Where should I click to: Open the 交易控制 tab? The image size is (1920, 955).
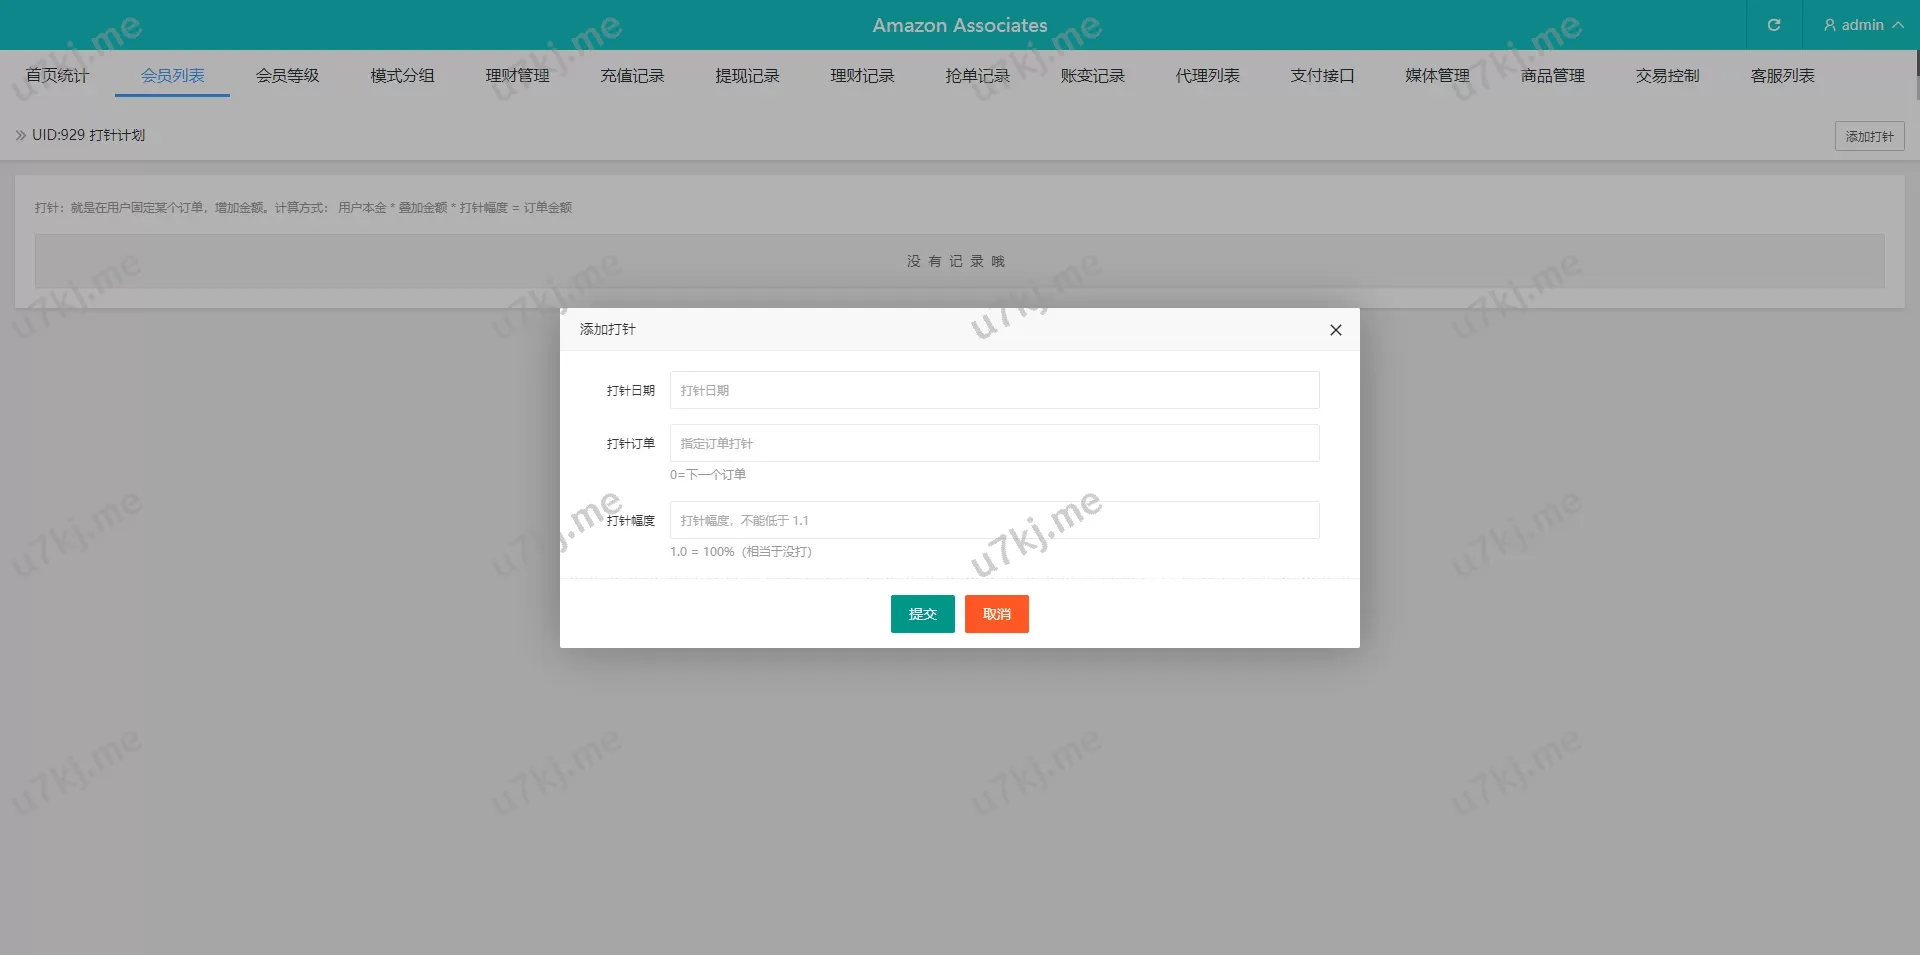coord(1667,76)
